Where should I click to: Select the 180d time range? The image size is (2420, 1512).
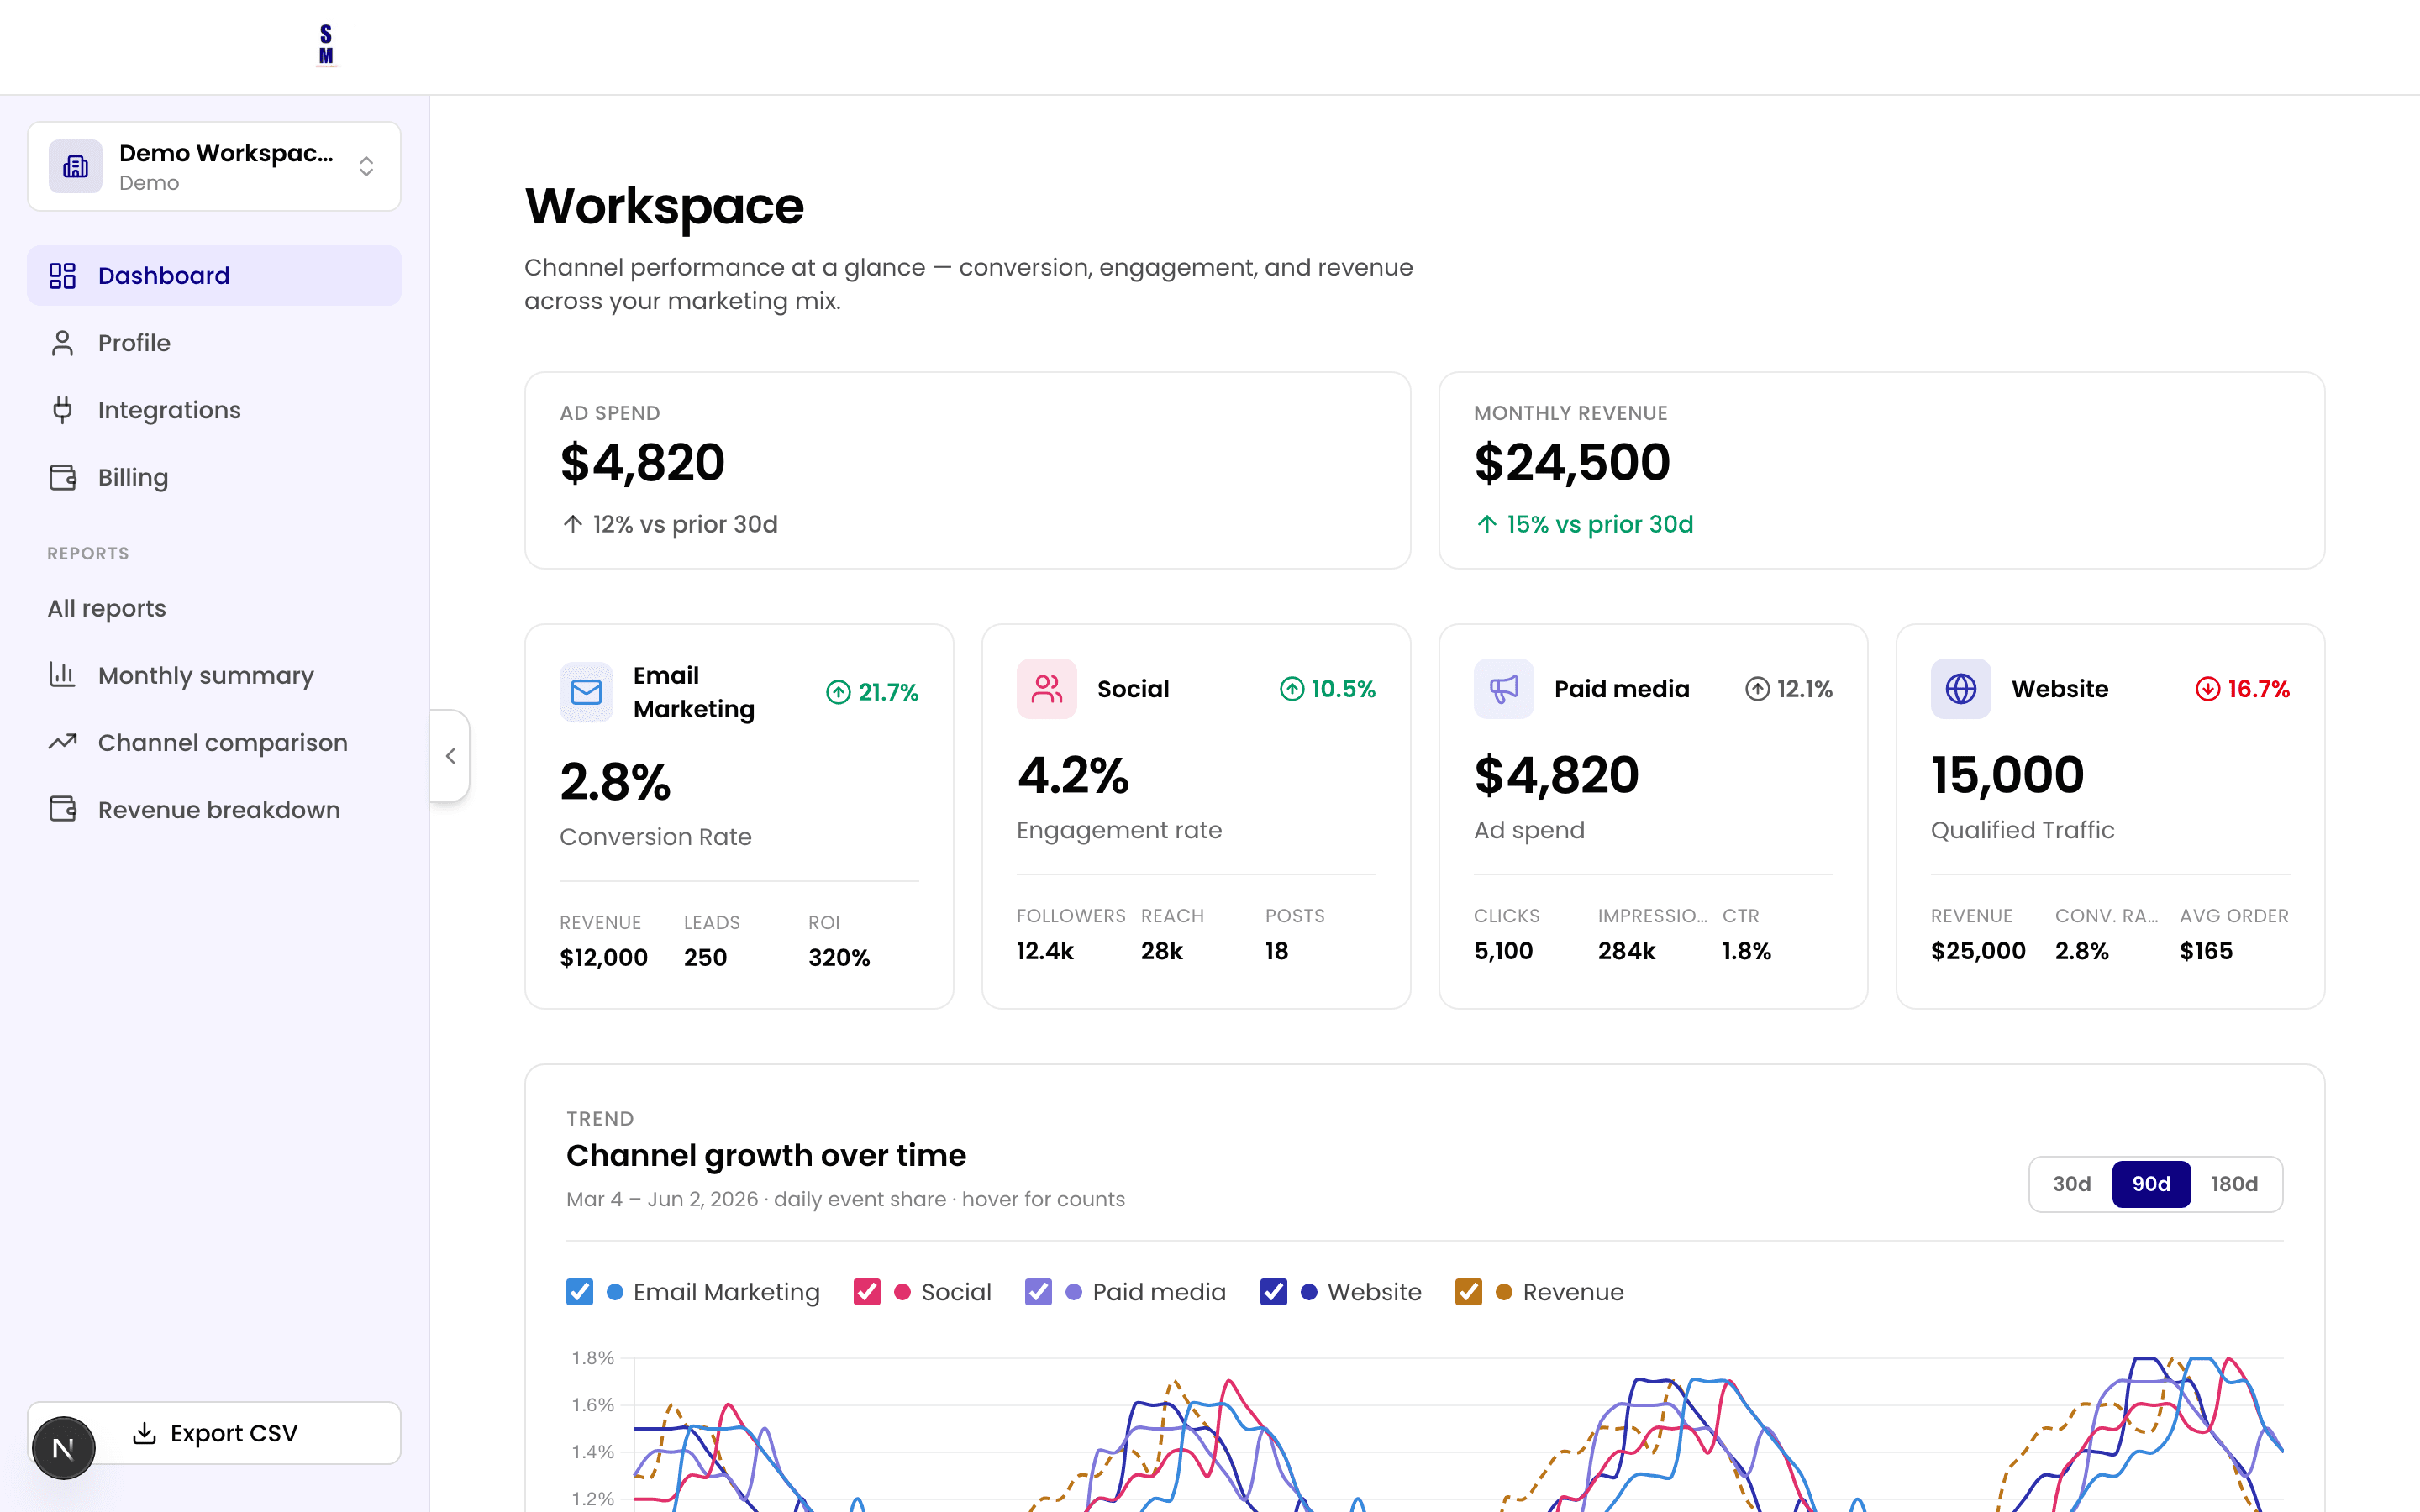coord(2234,1184)
